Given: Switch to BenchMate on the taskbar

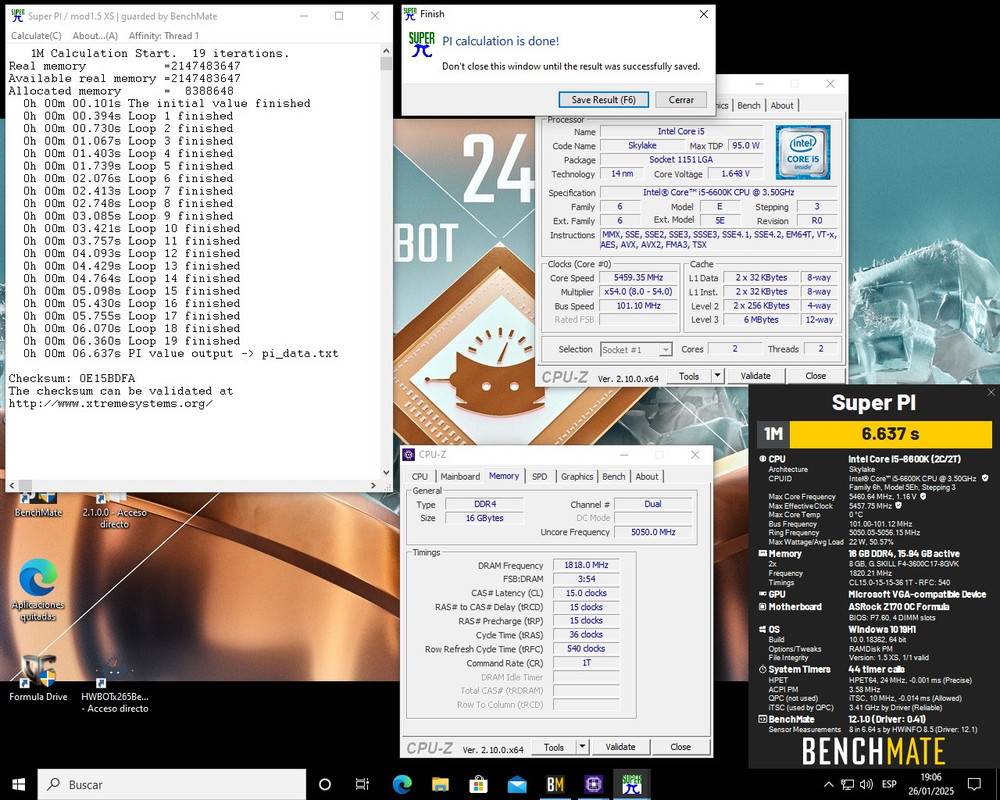Looking at the screenshot, I should click(x=555, y=784).
